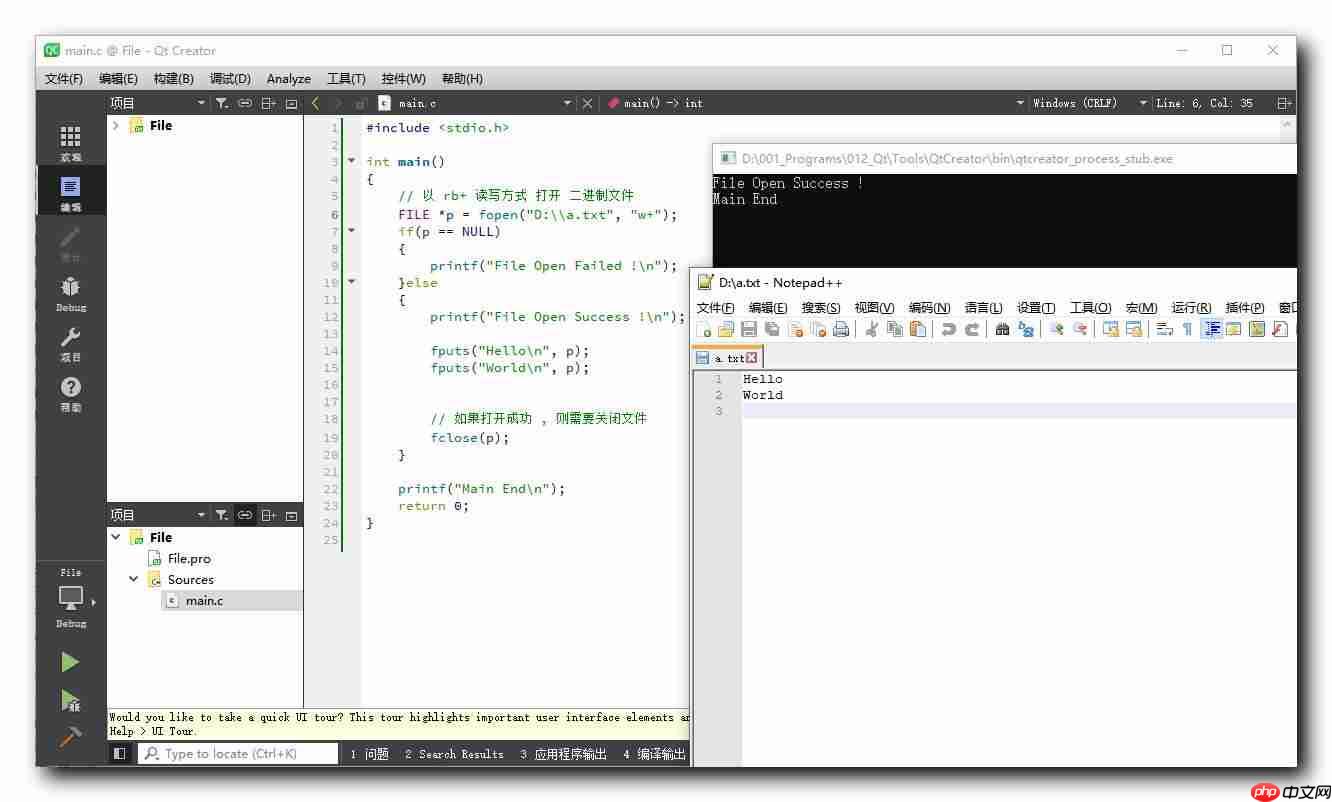Image resolution: width=1332 pixels, height=802 pixels.
Task: Build project with the hammer icon
Action: coord(70,736)
